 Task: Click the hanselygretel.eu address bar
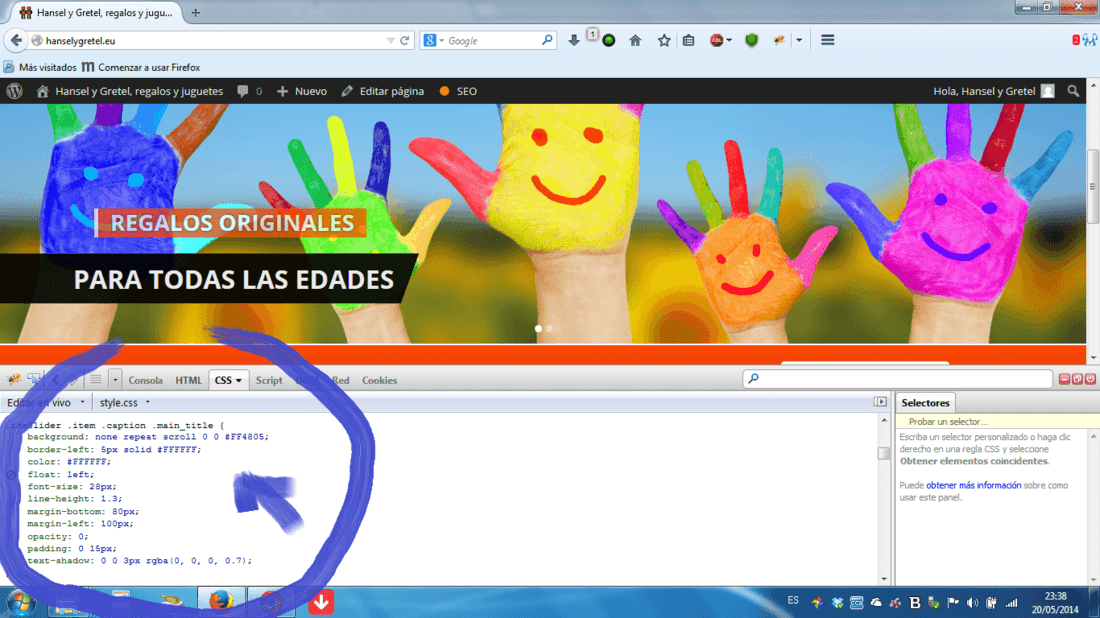[210, 41]
